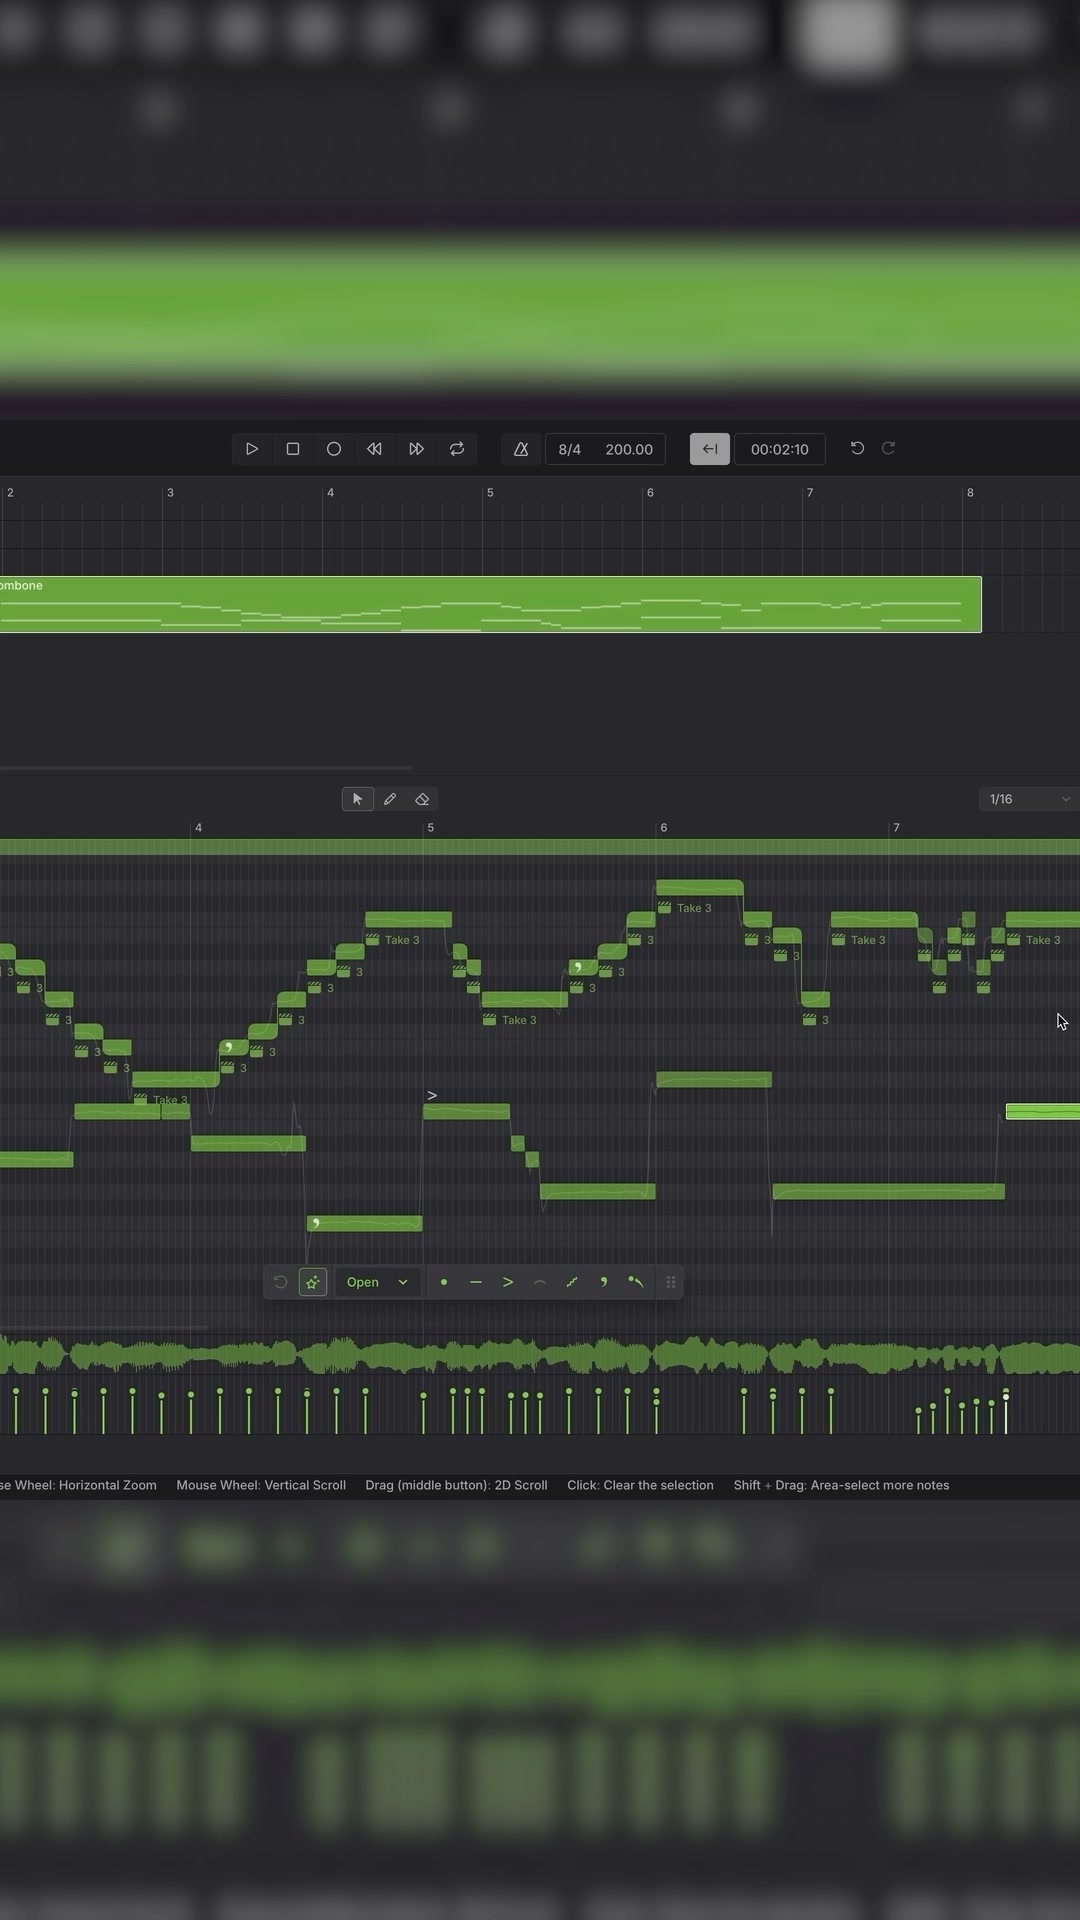The image size is (1080, 1920).
Task: Click the accent symbol above the bar 5 note
Action: coord(432,1096)
